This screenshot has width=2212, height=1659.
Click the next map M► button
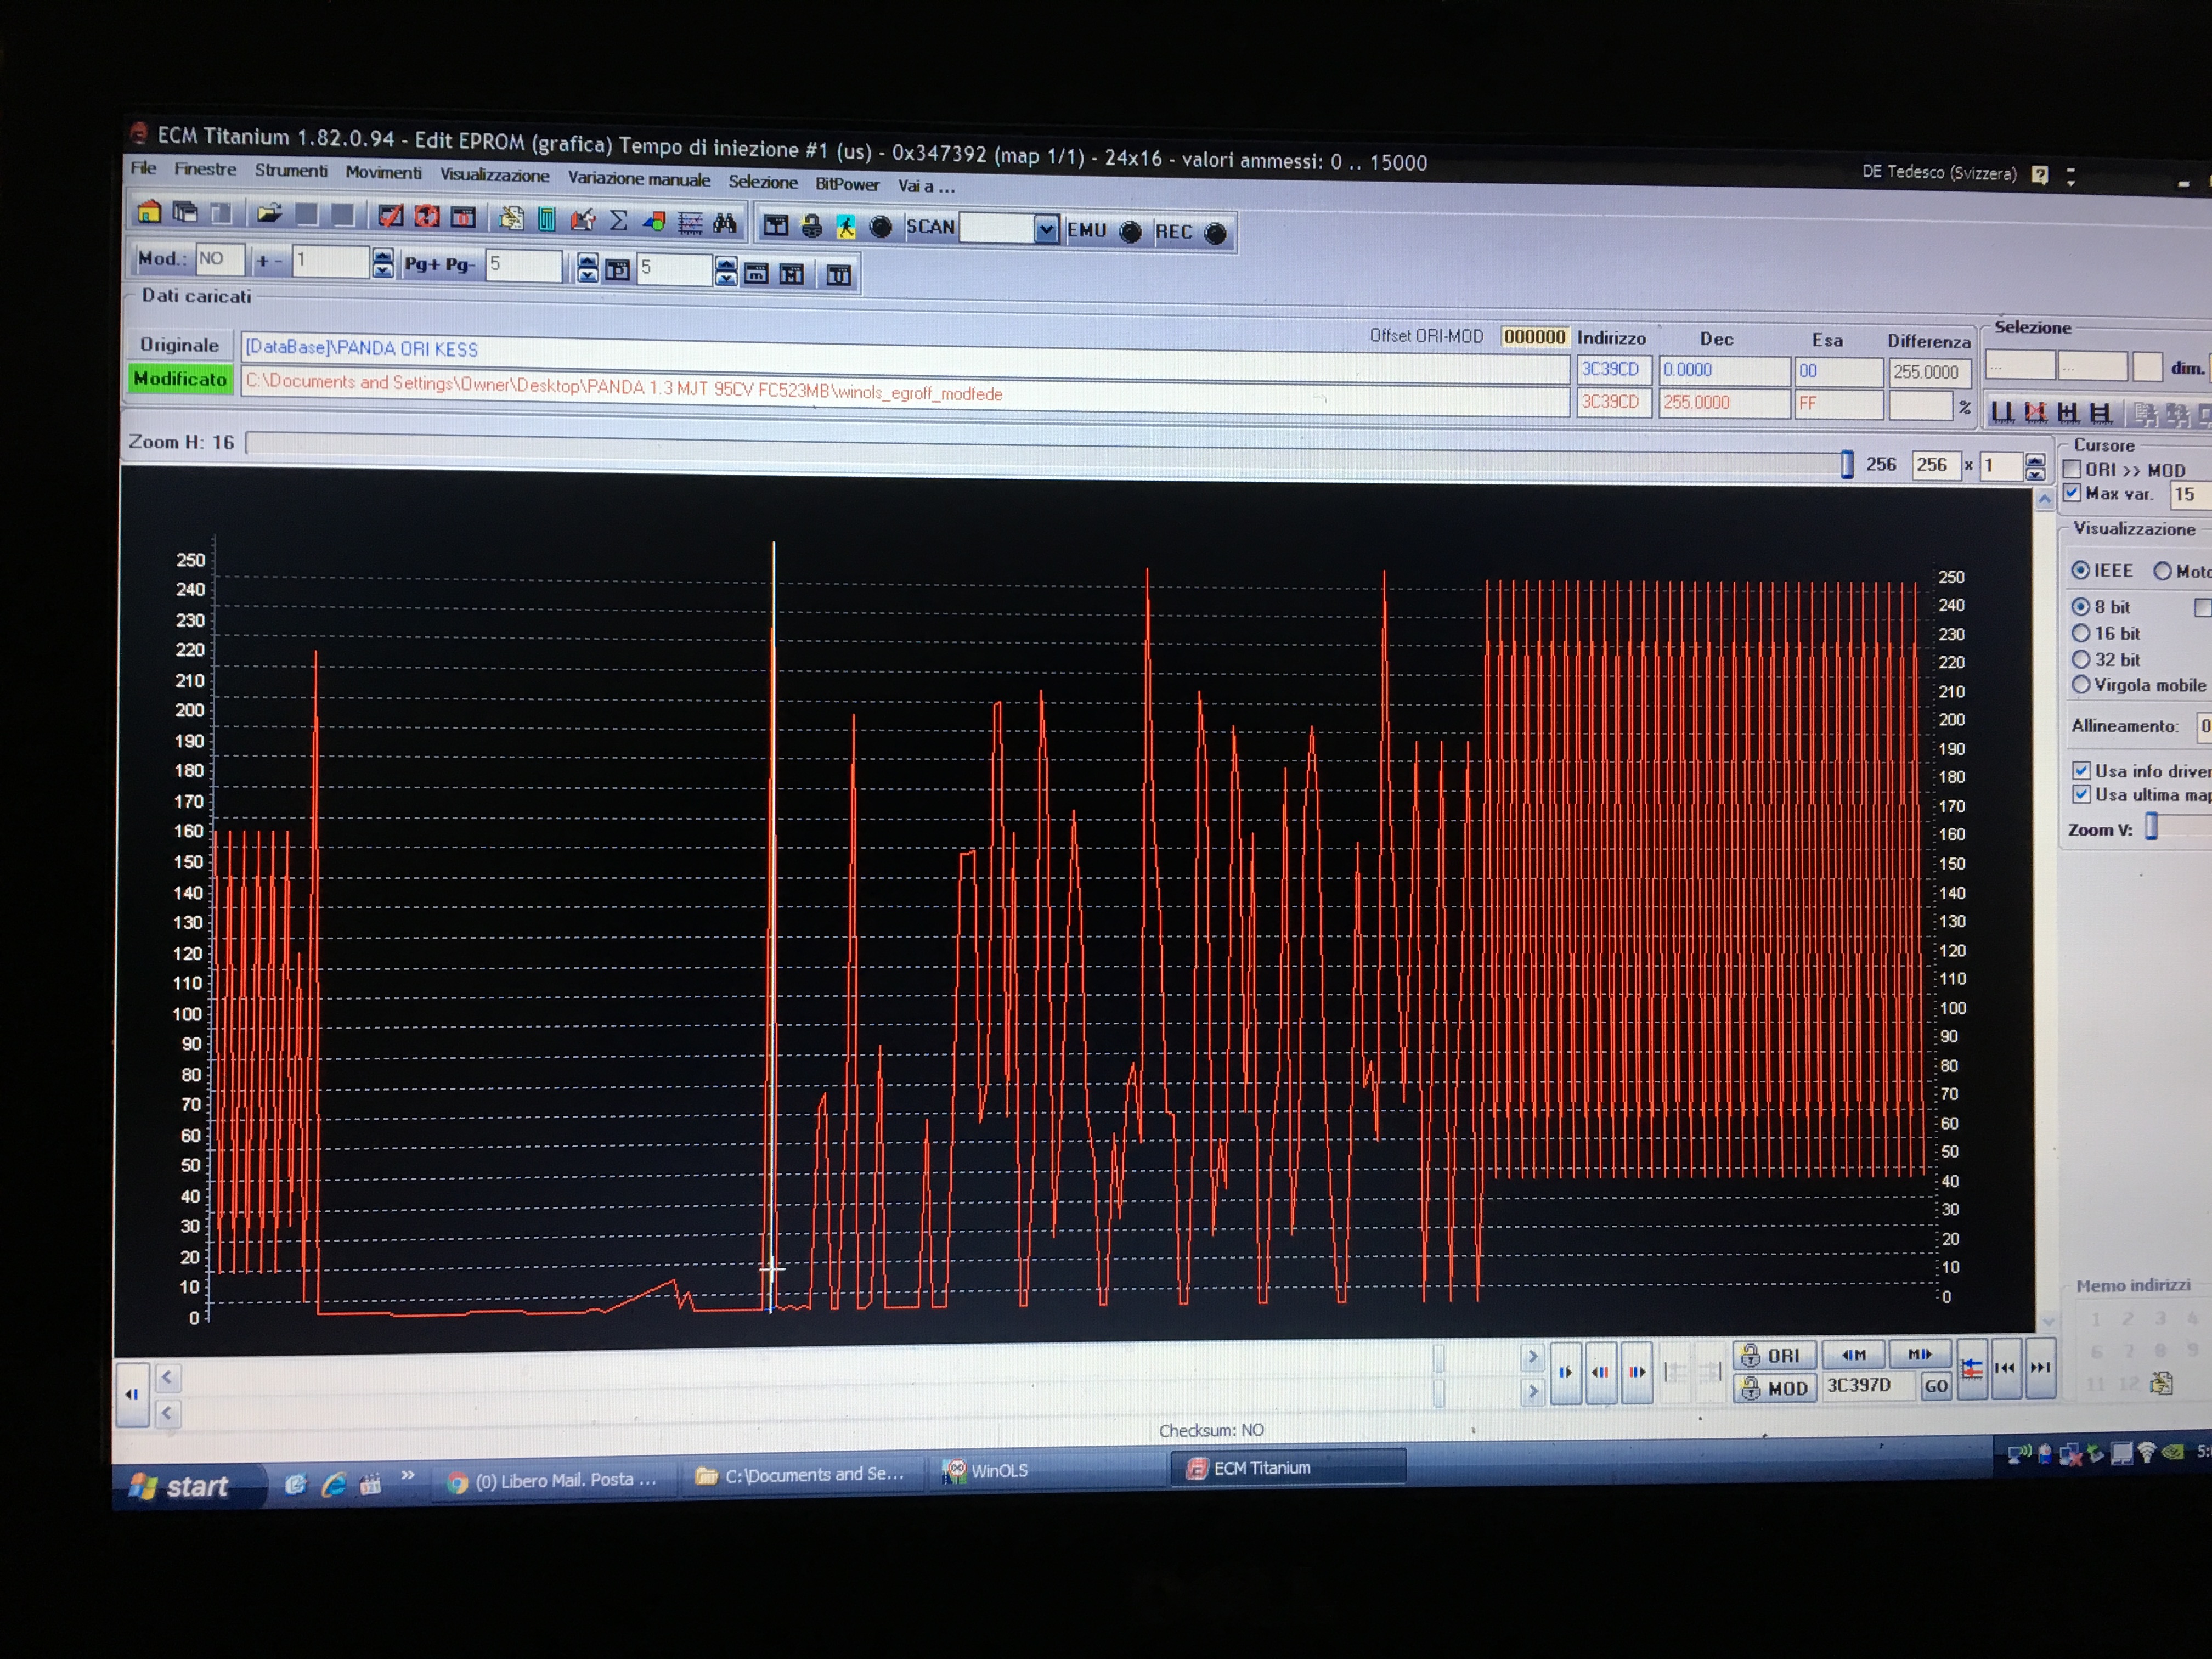point(1919,1355)
